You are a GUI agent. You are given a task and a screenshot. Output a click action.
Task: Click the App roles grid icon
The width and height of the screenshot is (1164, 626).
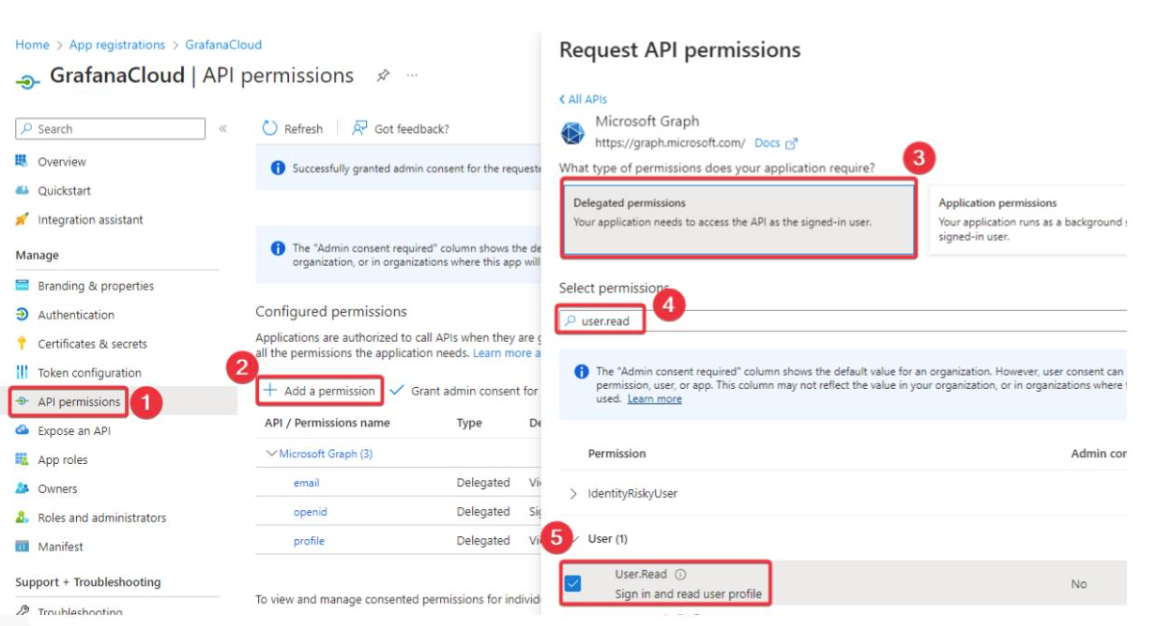coord(22,459)
